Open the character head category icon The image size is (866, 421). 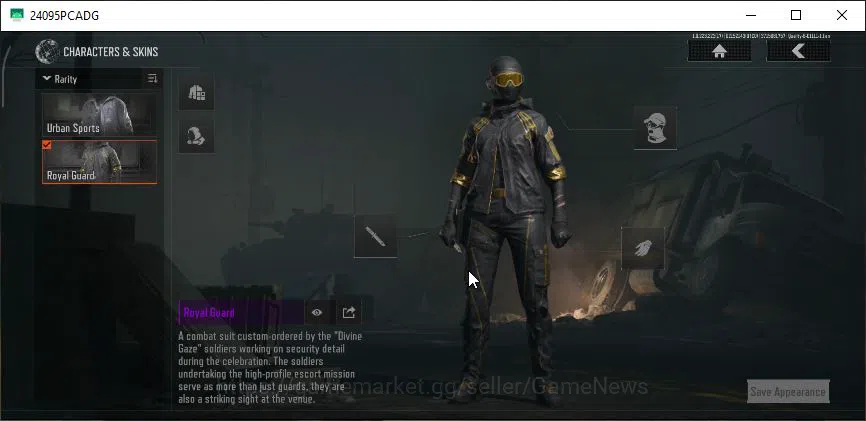click(x=197, y=135)
